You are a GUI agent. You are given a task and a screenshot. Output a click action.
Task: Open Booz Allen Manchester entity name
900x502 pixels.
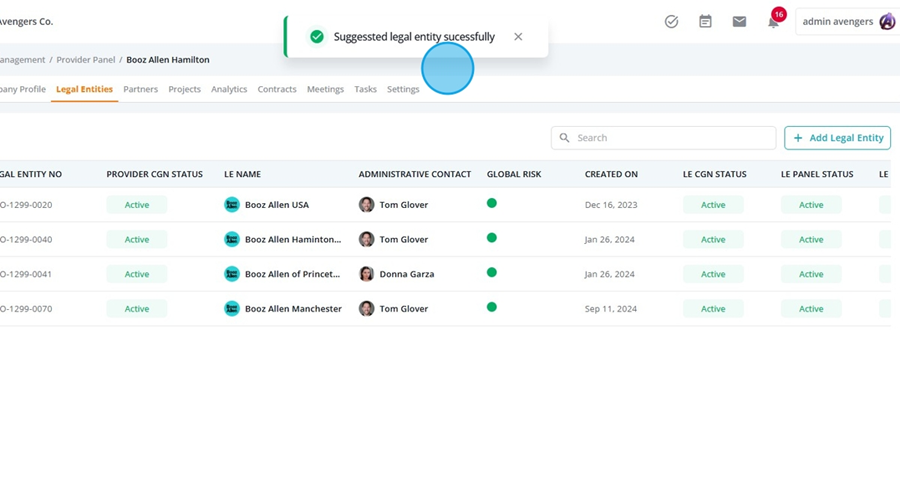tap(293, 309)
